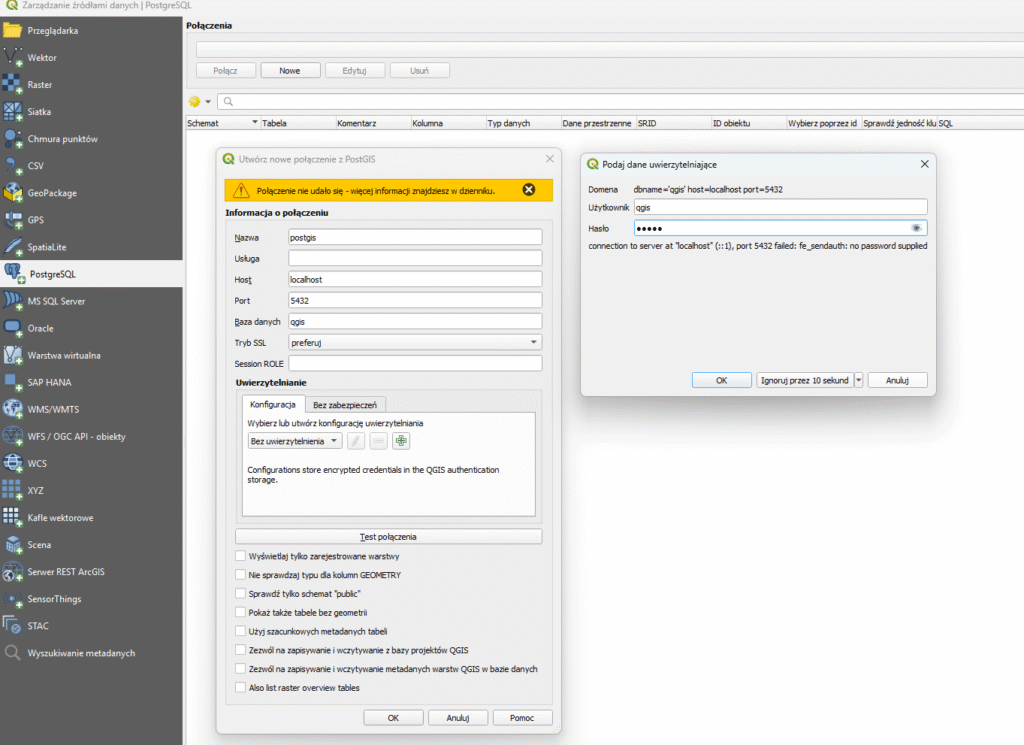Click the 'Test połączenia' button
Viewport: 1024px width, 745px height.
[388, 537]
